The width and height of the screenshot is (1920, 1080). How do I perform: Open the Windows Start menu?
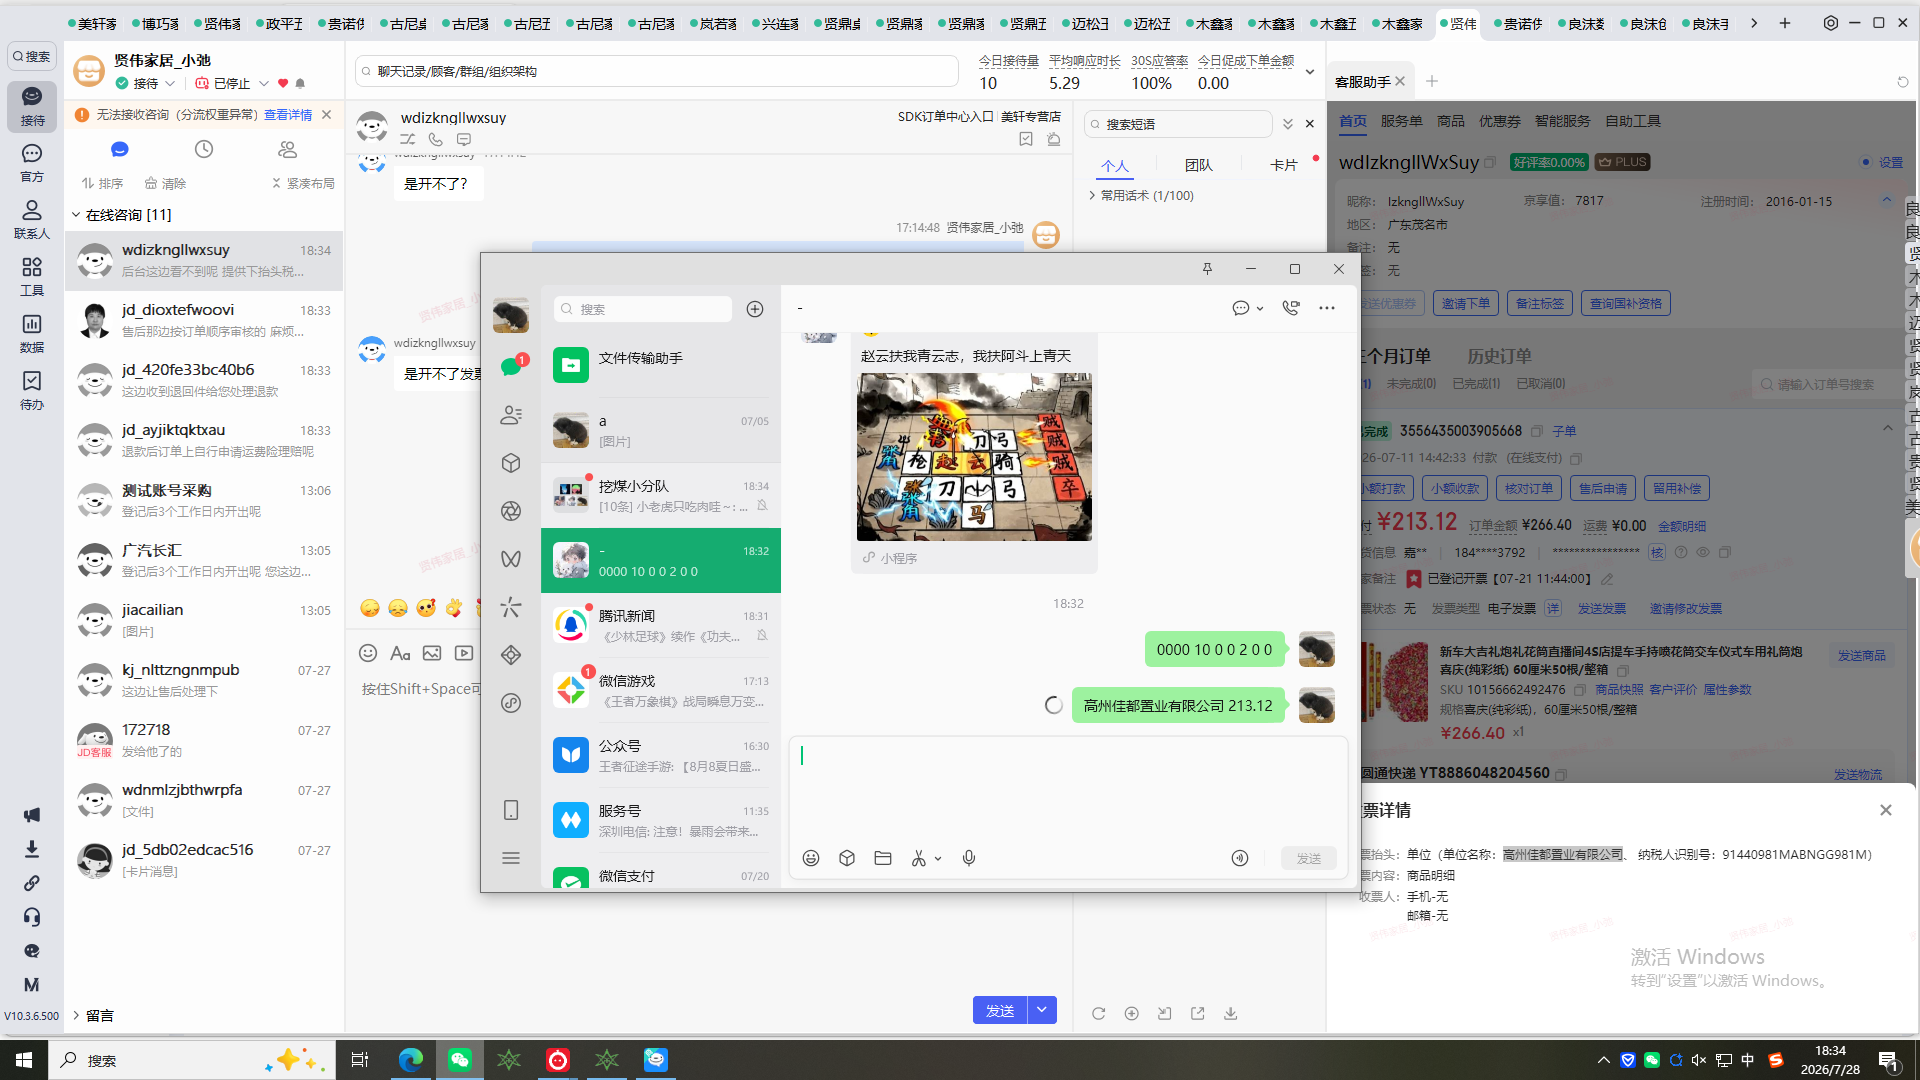(24, 1060)
